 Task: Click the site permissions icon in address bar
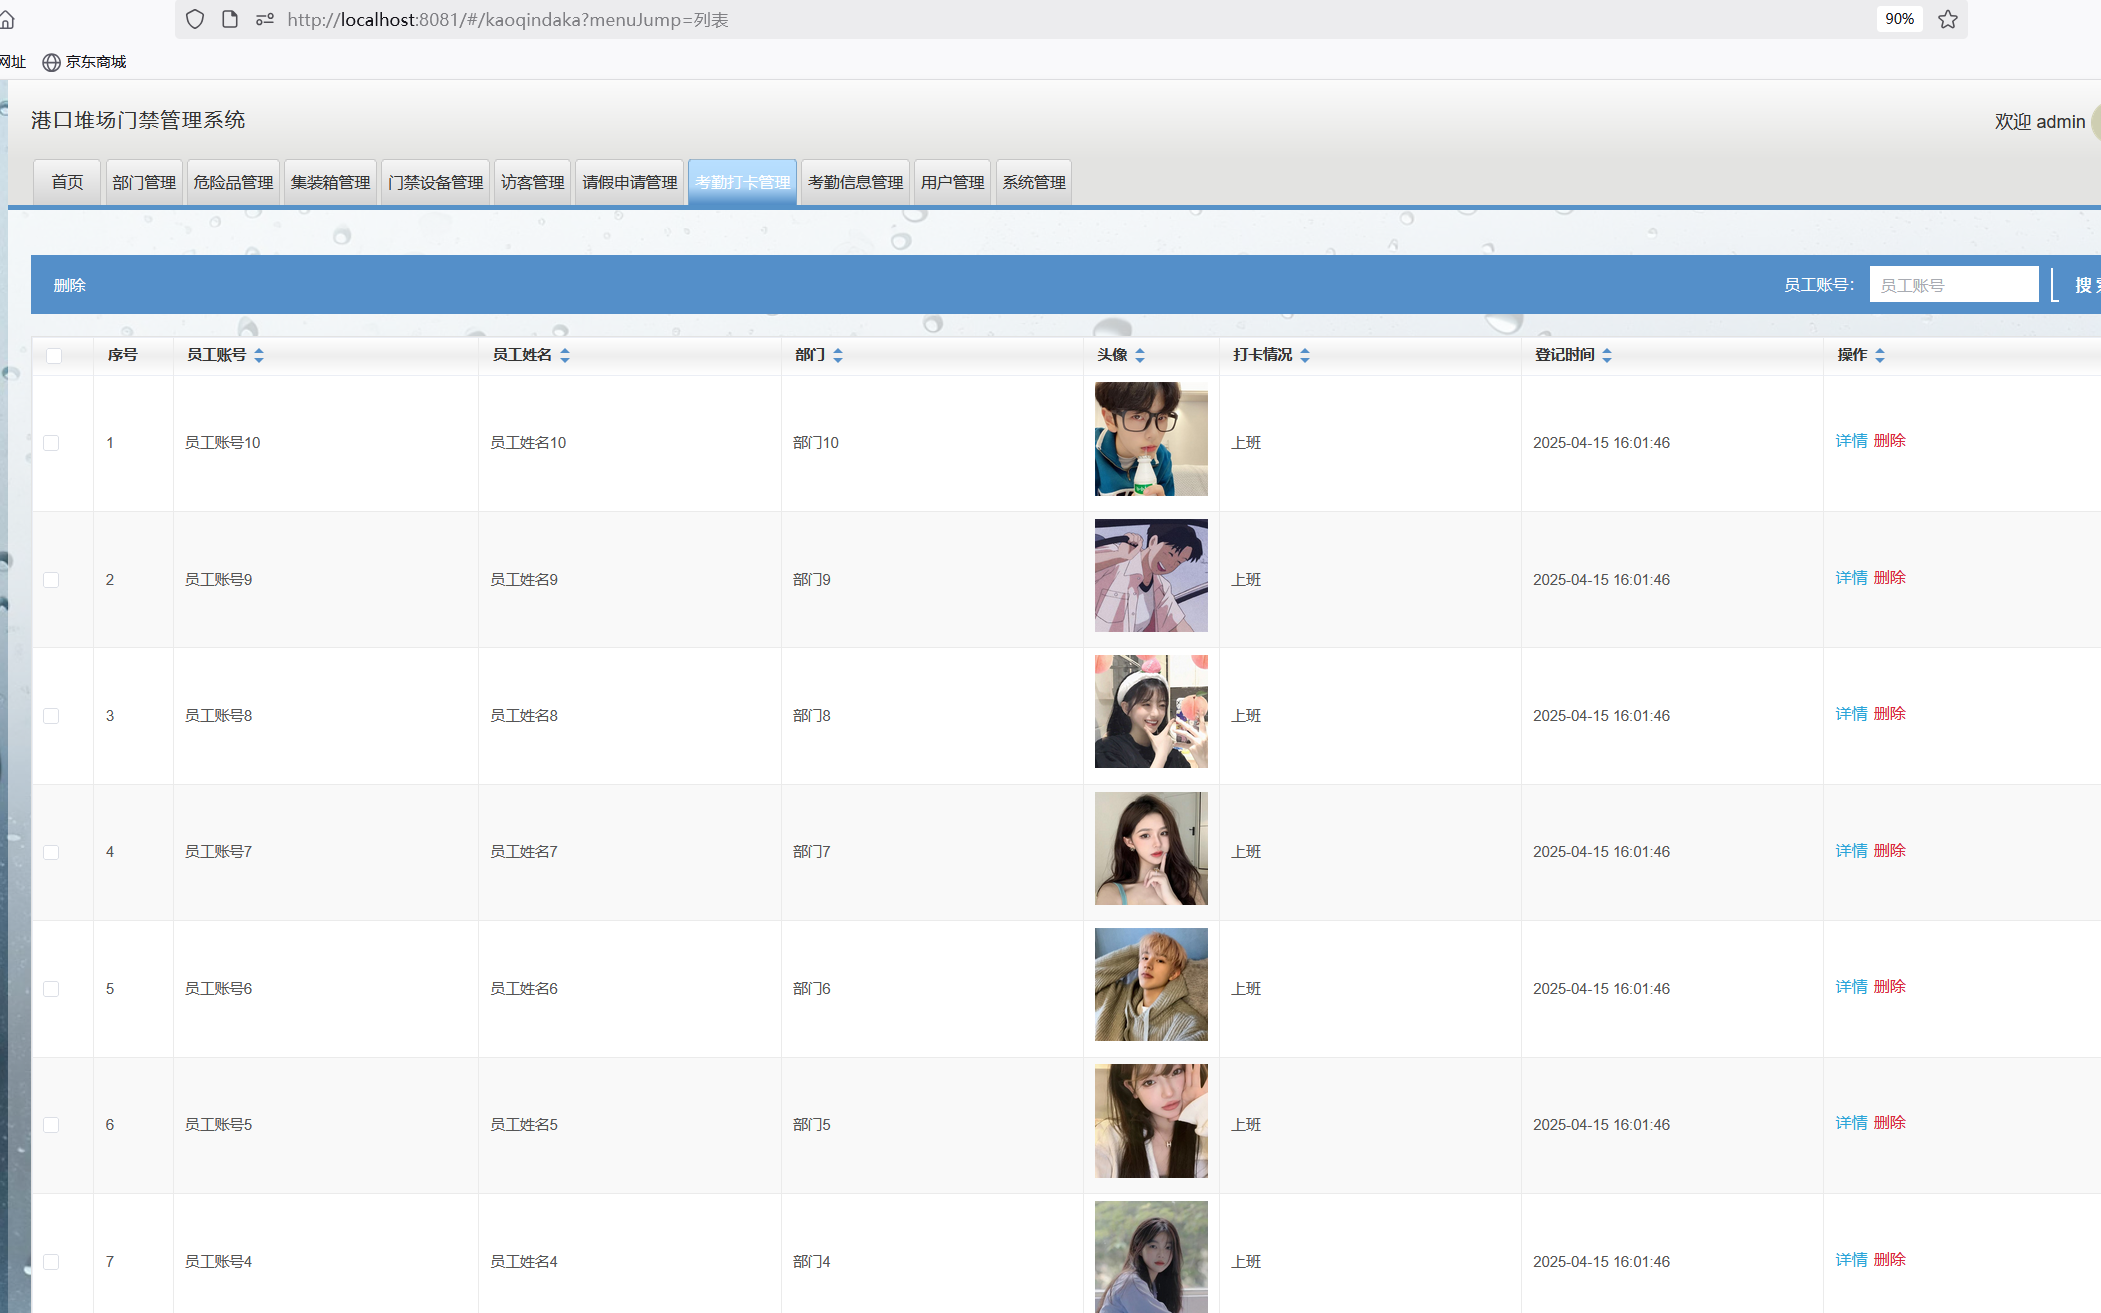tap(265, 19)
